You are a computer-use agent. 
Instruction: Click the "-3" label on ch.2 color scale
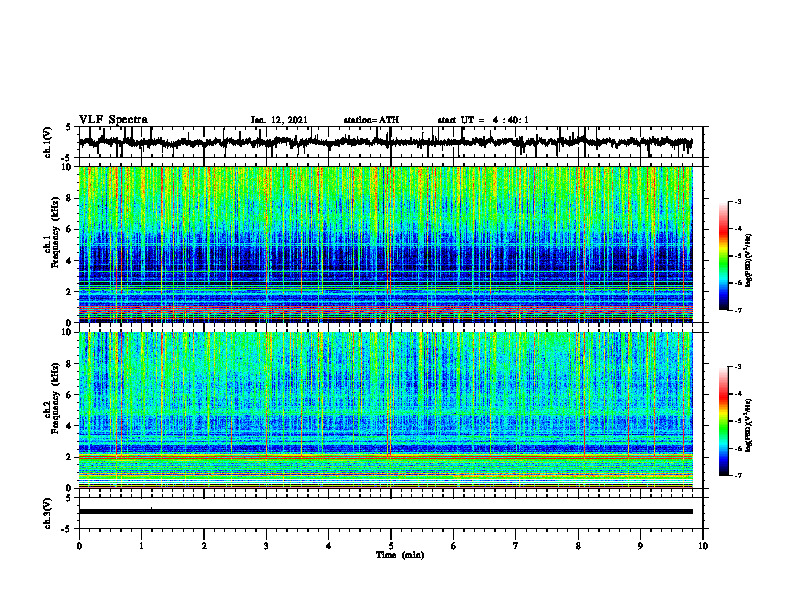pyautogui.click(x=738, y=367)
